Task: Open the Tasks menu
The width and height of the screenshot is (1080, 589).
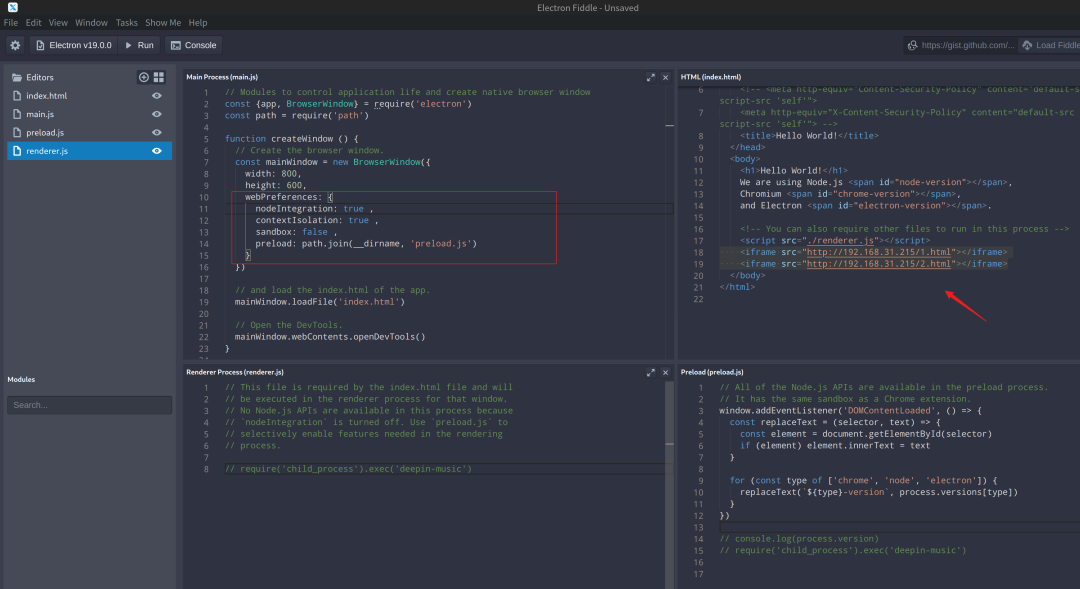Action: (126, 23)
